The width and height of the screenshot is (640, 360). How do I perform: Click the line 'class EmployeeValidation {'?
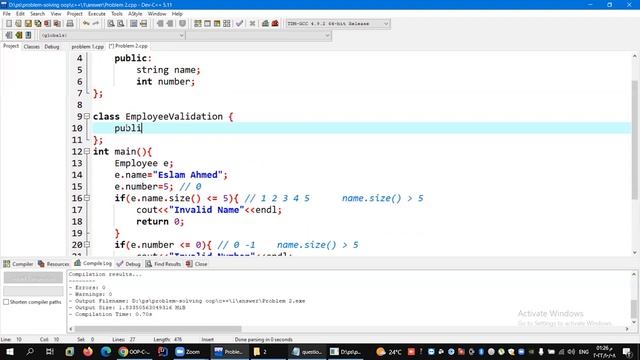(x=163, y=116)
